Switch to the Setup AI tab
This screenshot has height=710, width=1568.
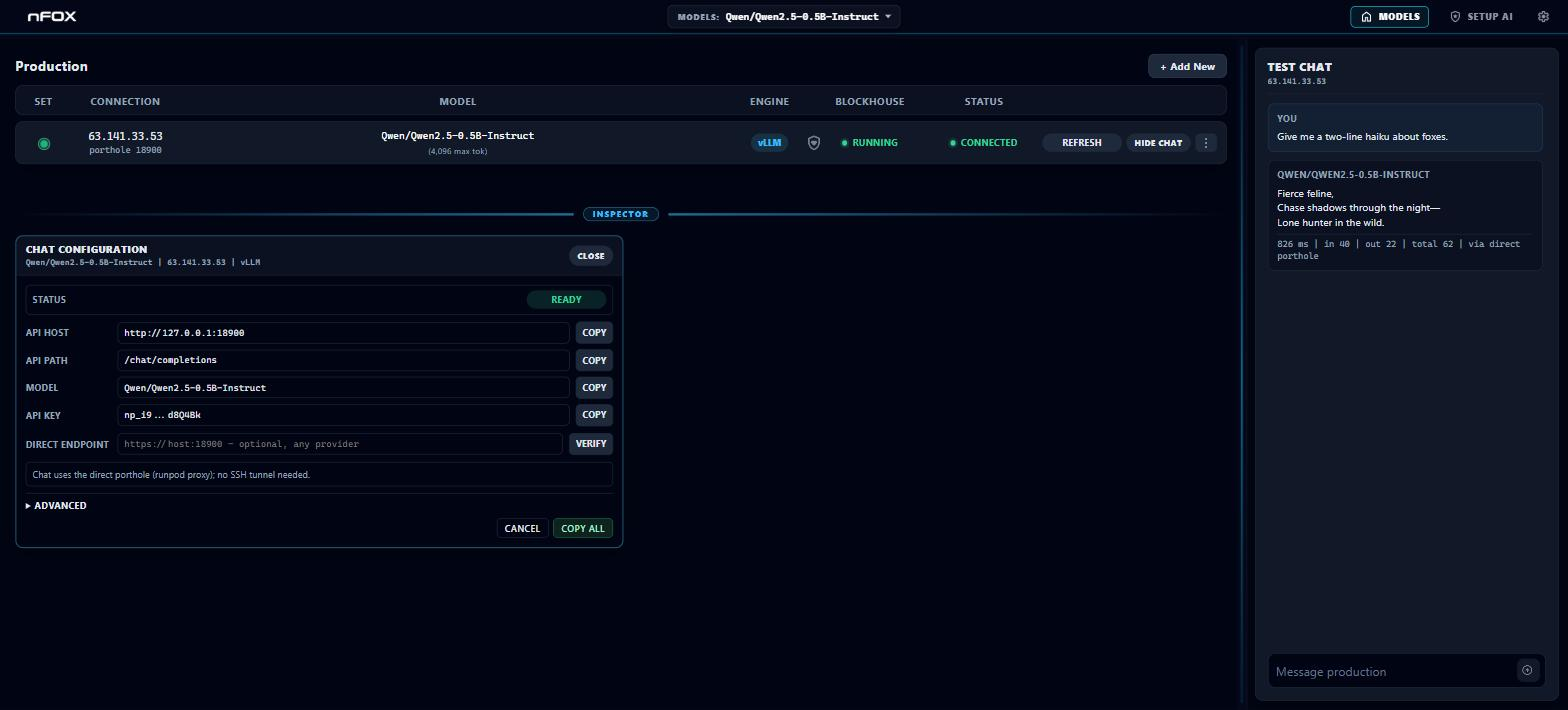pyautogui.click(x=1481, y=17)
